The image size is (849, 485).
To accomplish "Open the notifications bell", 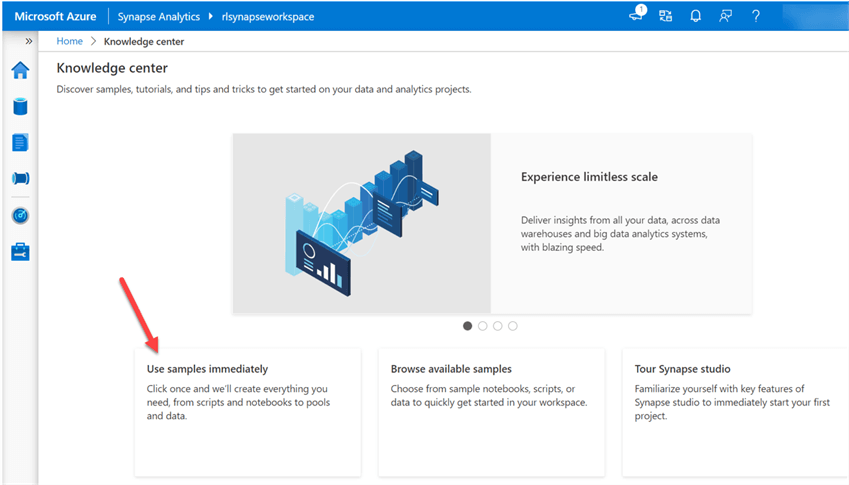I will [x=696, y=16].
